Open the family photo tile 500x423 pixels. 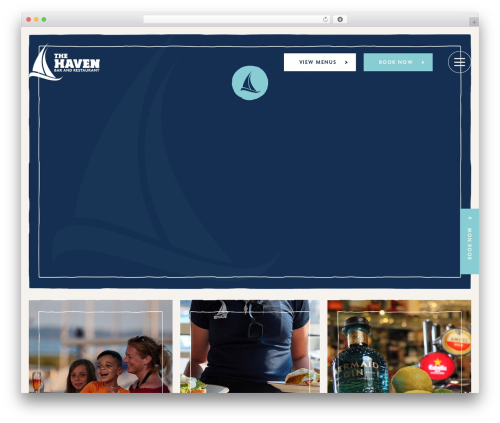[101, 346]
